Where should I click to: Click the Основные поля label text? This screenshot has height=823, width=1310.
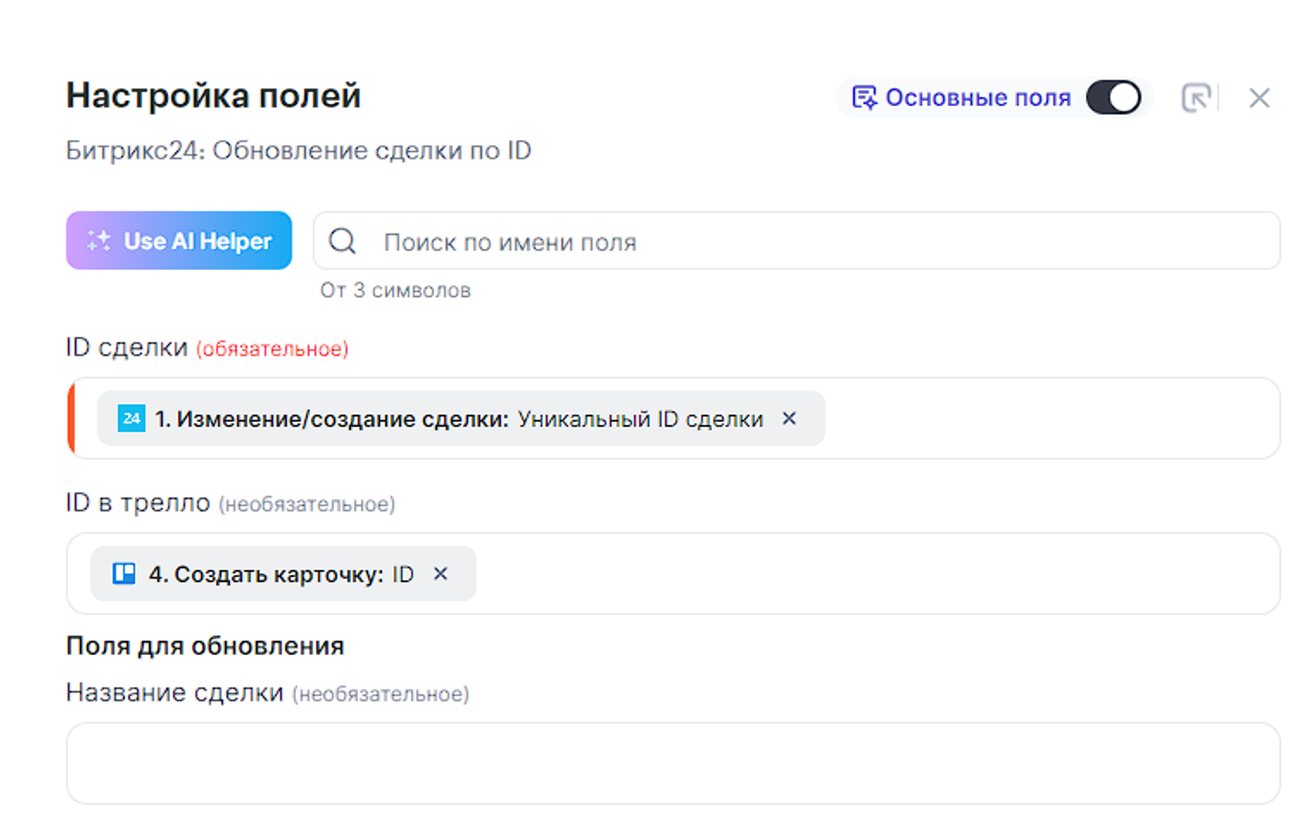[977, 98]
